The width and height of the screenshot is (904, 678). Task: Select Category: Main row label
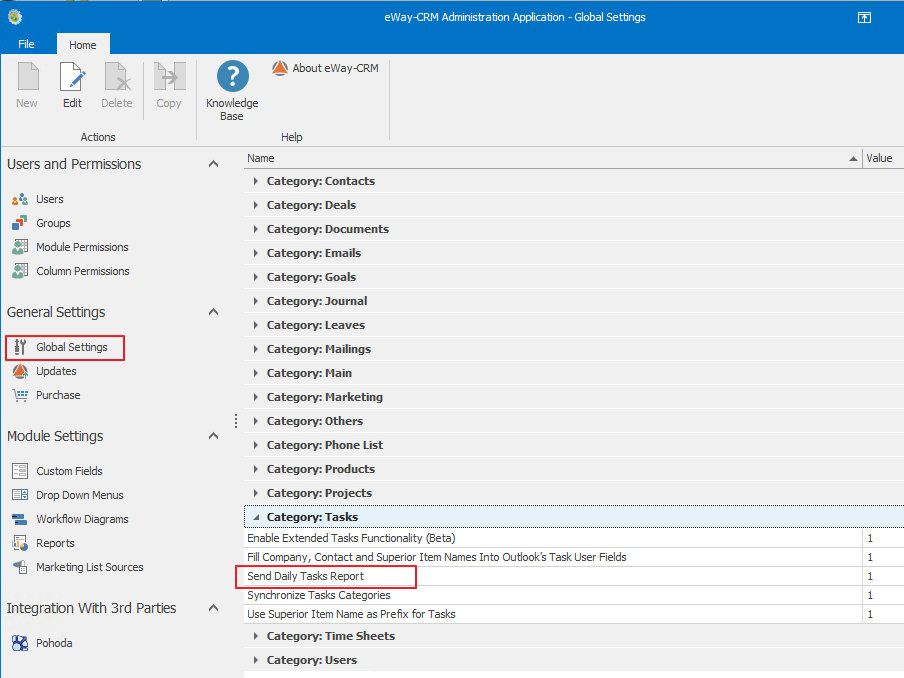pos(310,374)
